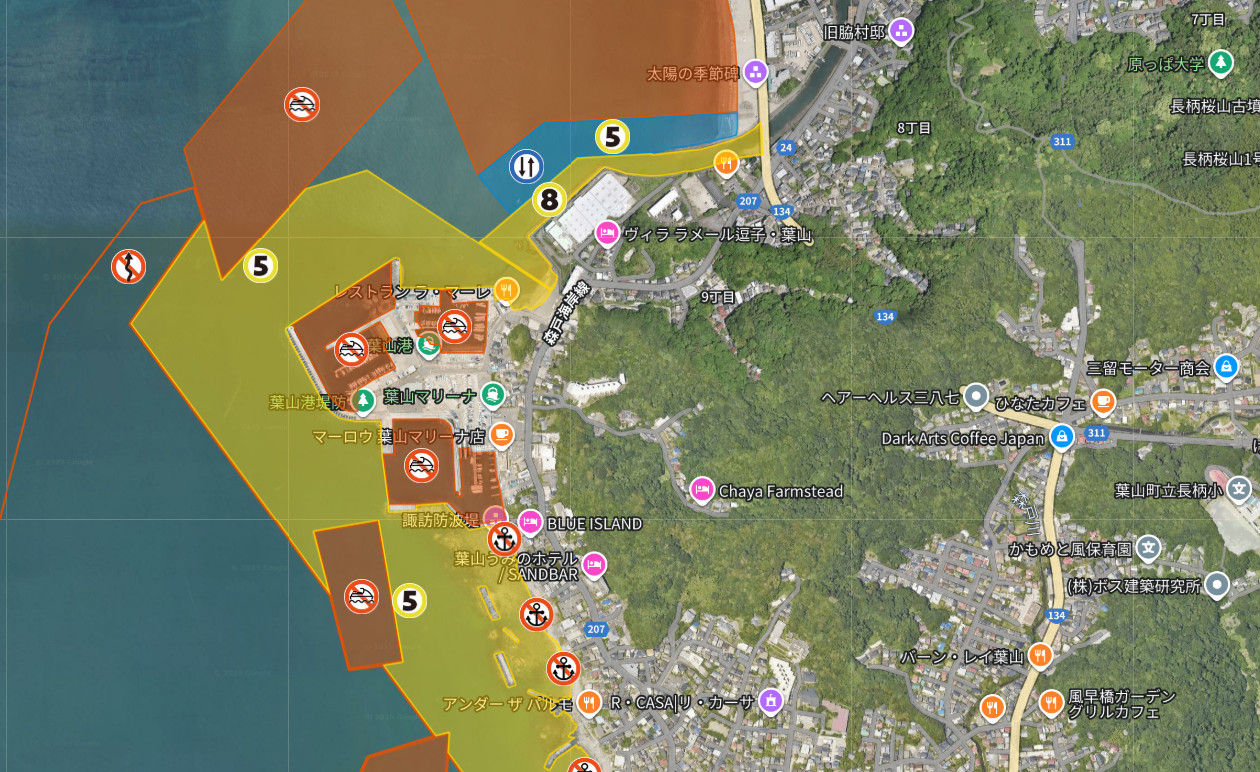Click the no-anchoring marker beside BLUE ISLAND

pos(504,539)
